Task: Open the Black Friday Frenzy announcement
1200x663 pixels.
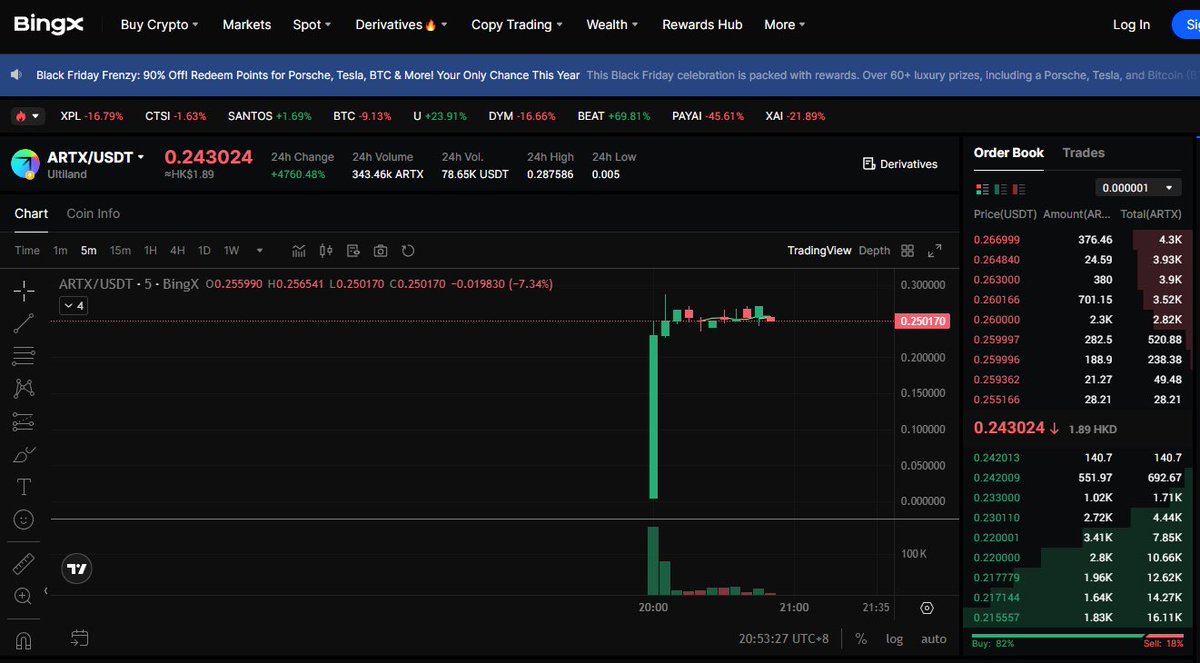Action: point(307,75)
